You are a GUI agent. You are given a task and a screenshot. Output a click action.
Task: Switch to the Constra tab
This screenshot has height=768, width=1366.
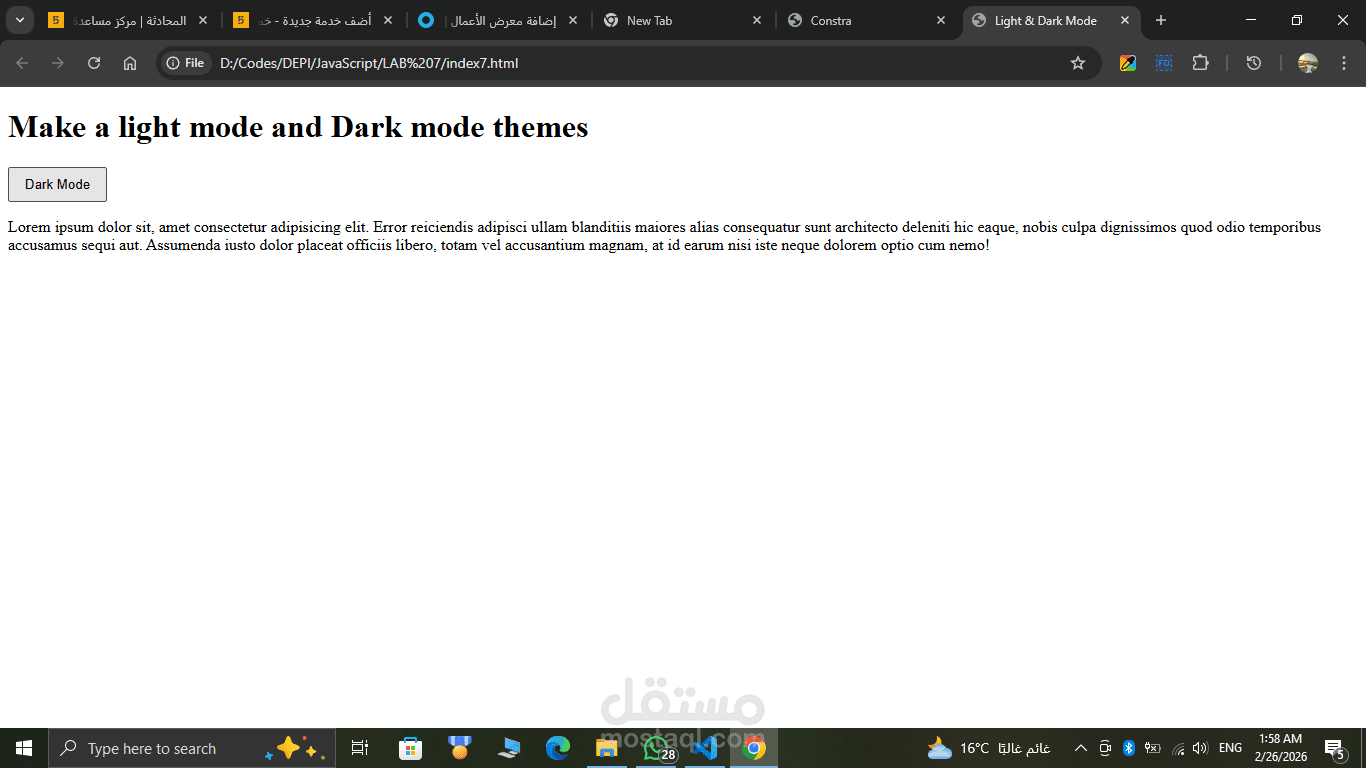click(830, 20)
